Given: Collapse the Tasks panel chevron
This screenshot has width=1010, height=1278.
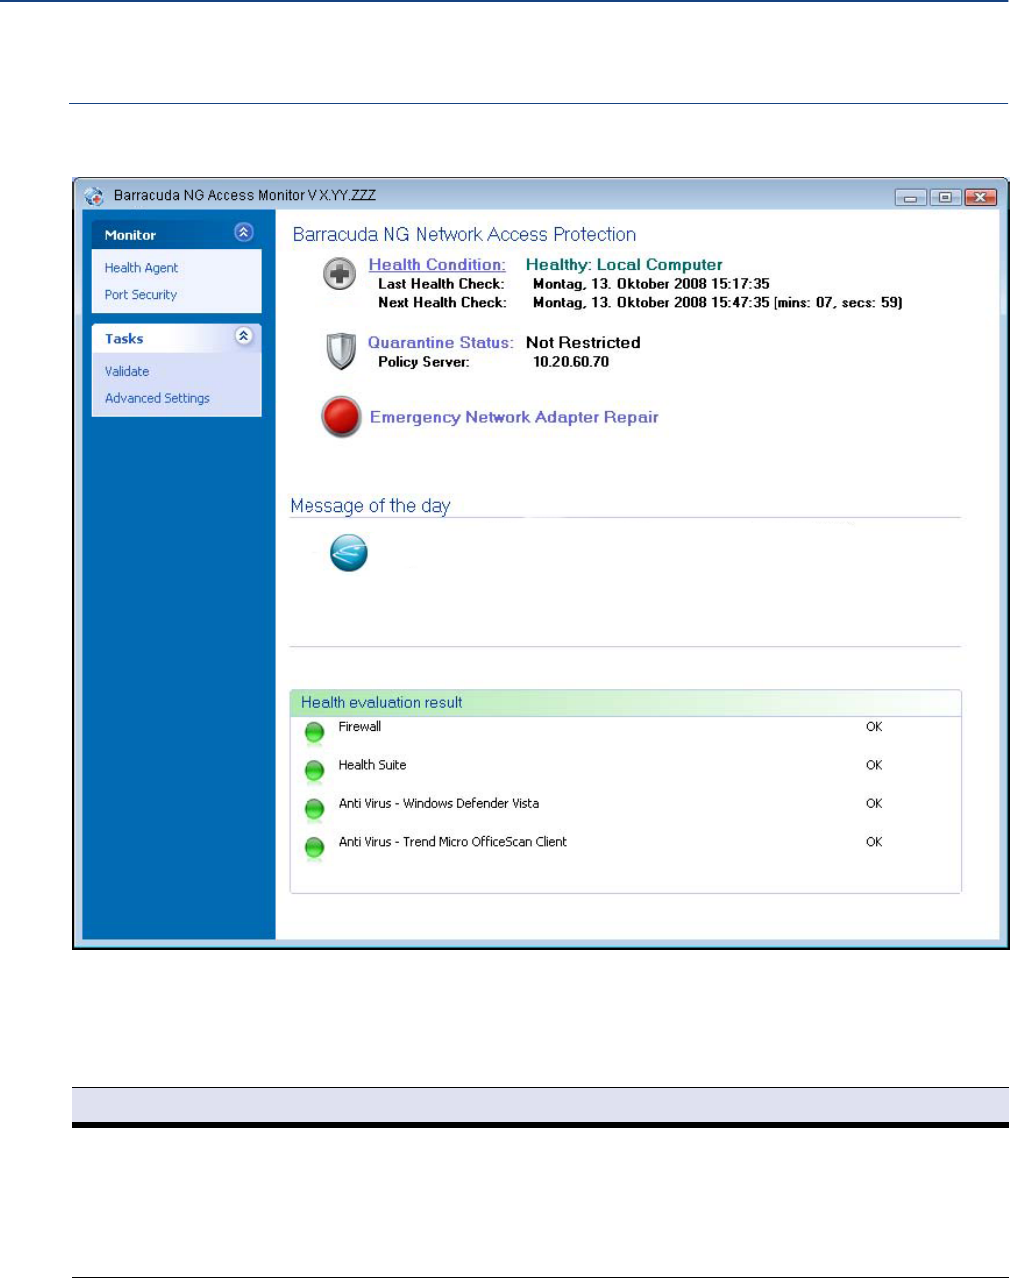Looking at the screenshot, I should (243, 336).
